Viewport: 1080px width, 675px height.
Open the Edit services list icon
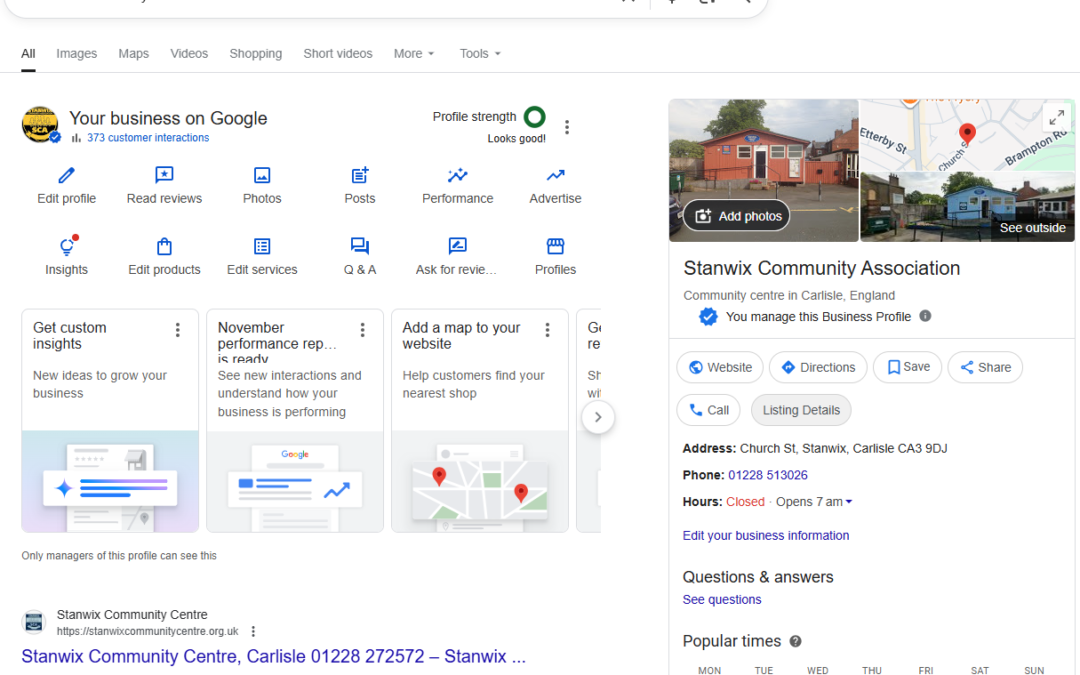(262, 247)
